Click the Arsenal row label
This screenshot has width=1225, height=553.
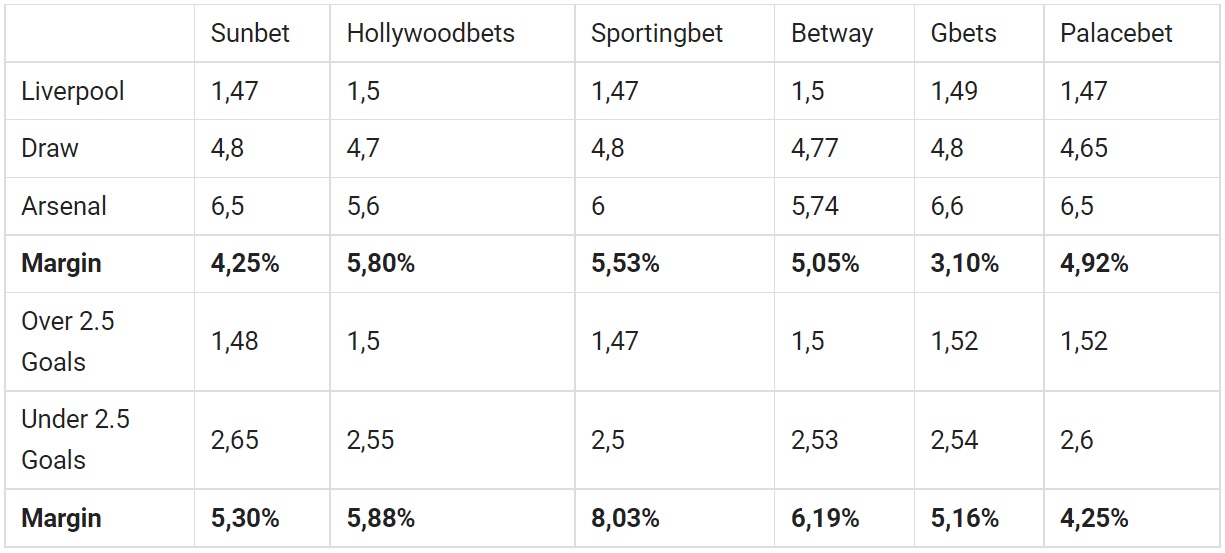[x=64, y=206]
